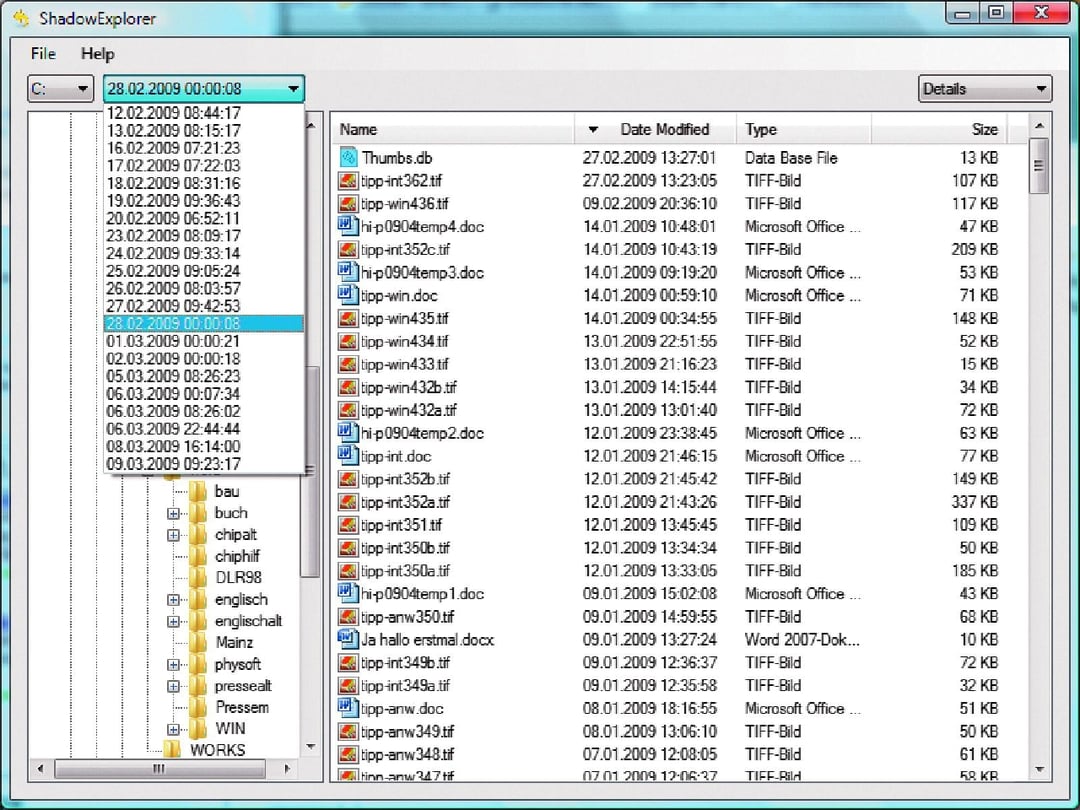Click the Word icon of hi-p0904temp4.doc
The image size is (1080, 810).
pyautogui.click(x=348, y=227)
